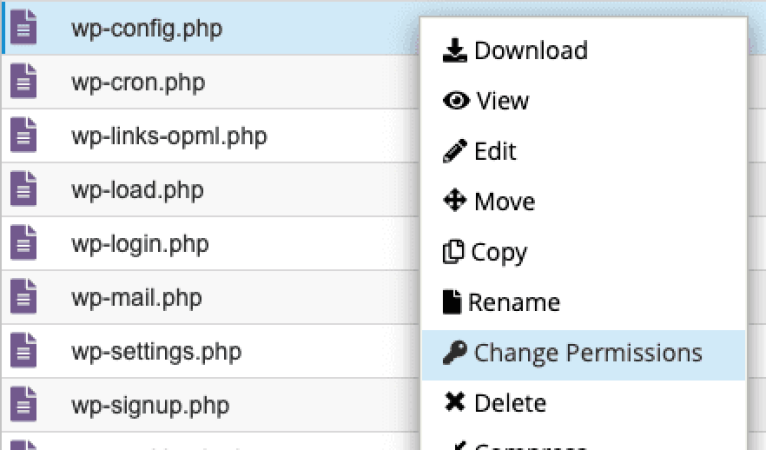Select the wp-login.php file
Image resolution: width=766 pixels, height=450 pixels.
click(140, 244)
